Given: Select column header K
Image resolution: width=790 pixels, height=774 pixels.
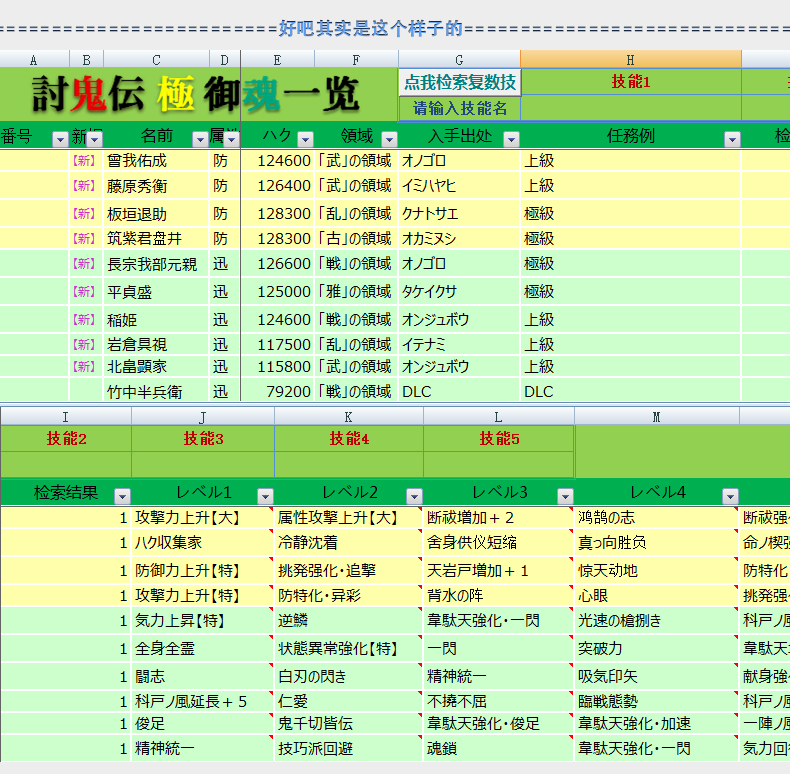Looking at the screenshot, I should click(349, 417).
